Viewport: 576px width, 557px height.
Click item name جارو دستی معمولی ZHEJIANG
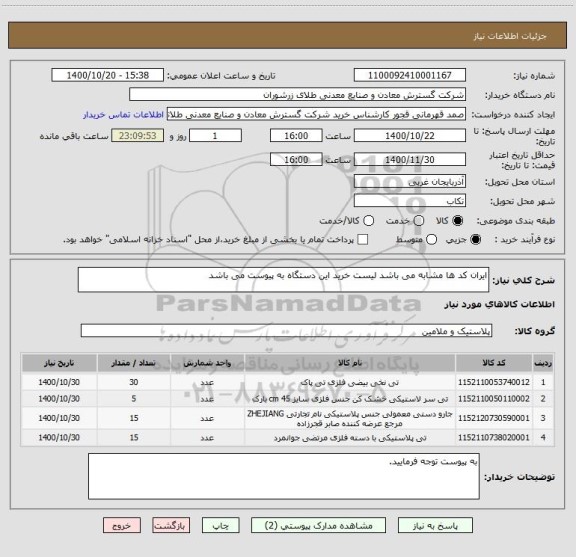tap(350, 418)
